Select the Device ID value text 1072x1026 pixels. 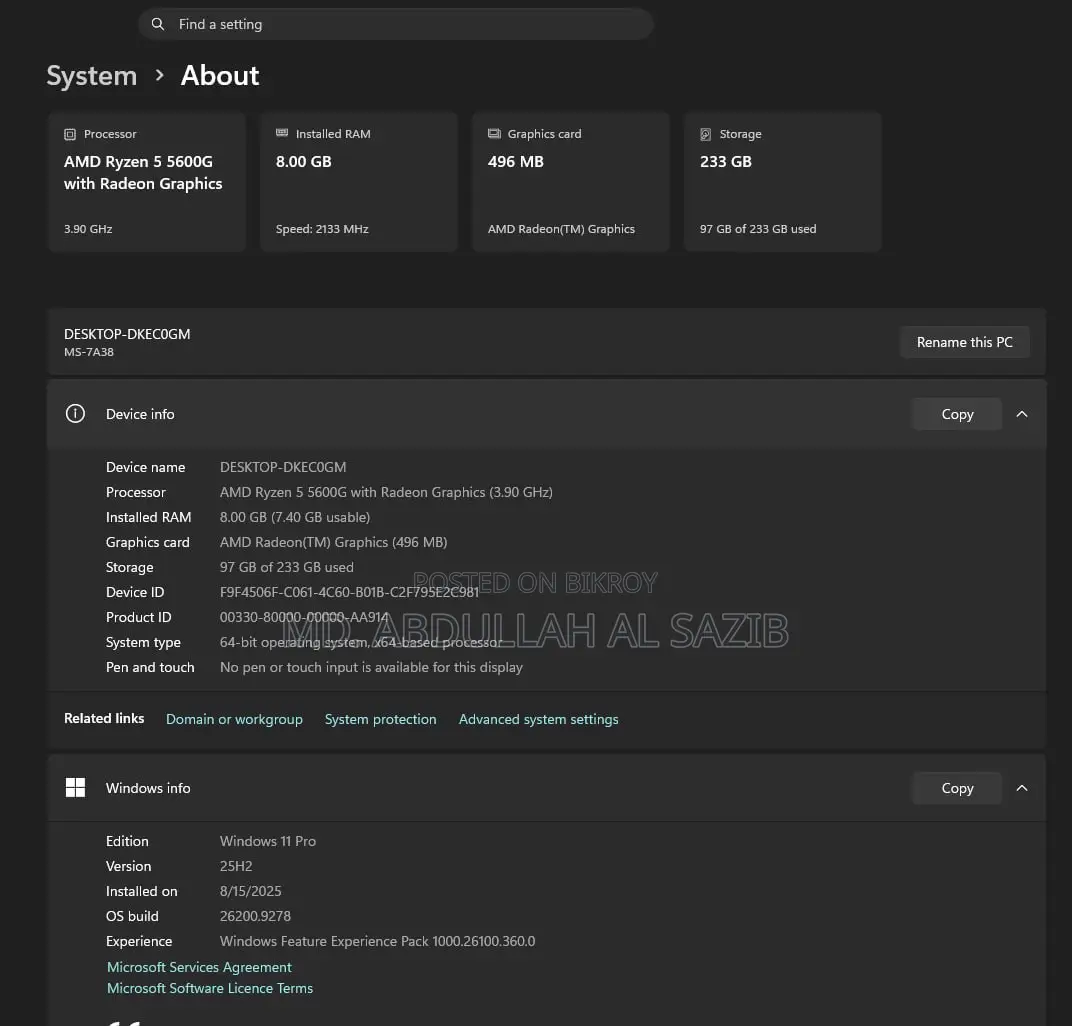349,592
